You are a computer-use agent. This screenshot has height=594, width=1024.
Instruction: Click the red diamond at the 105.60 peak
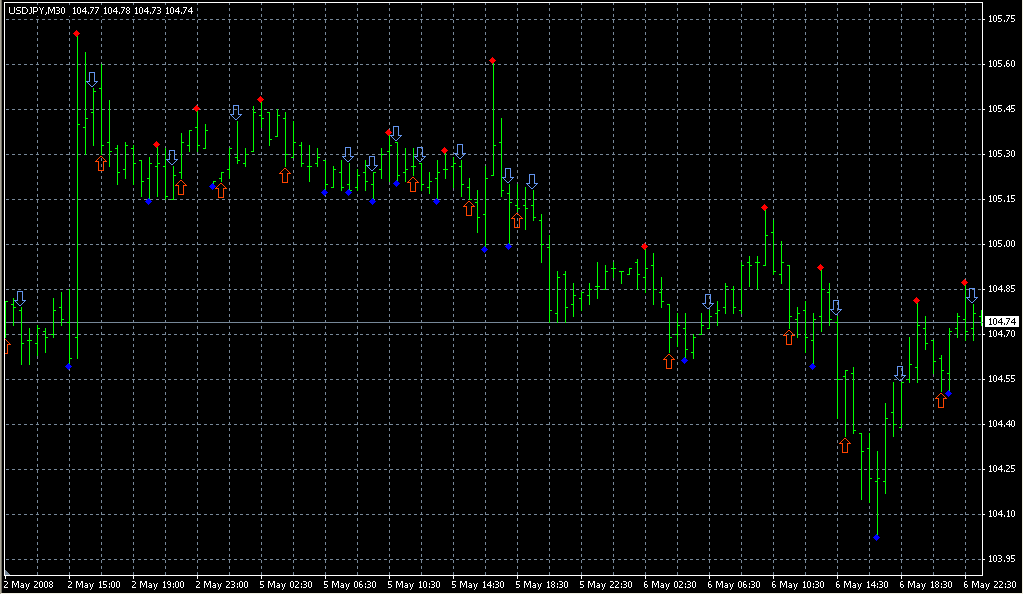point(493,61)
